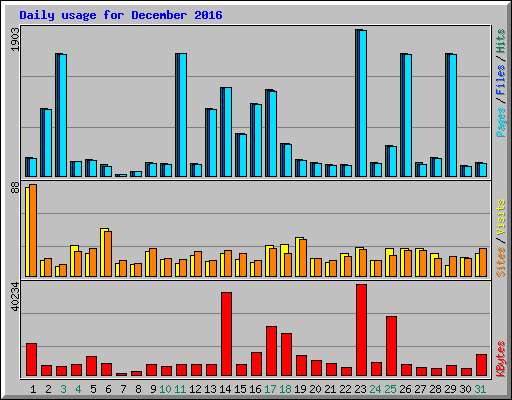Click day label "2" on the axis
Screen dimensions: 512x400
tap(48, 389)
